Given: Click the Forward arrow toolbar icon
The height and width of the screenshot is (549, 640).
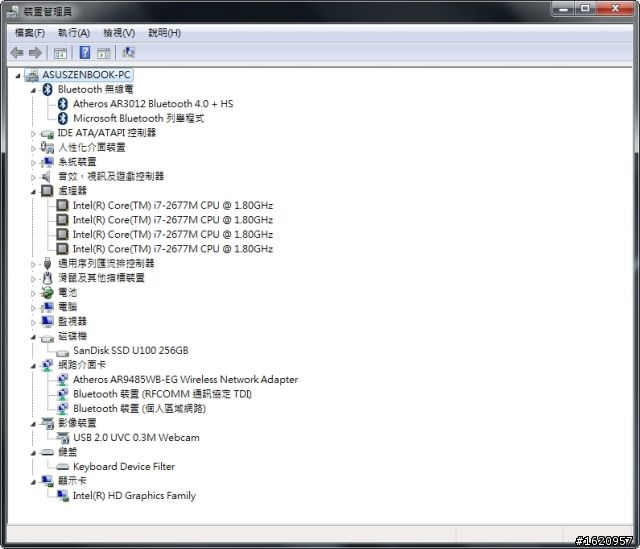Looking at the screenshot, I should pos(36,53).
